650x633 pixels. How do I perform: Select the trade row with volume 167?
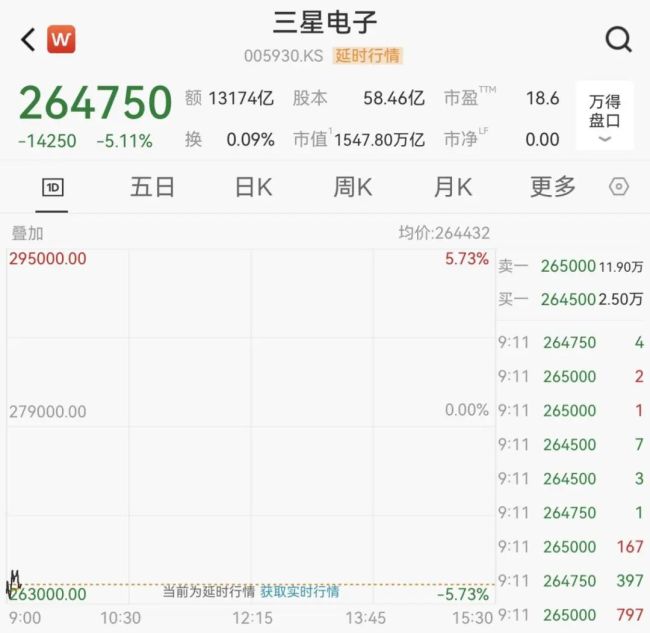tap(570, 547)
